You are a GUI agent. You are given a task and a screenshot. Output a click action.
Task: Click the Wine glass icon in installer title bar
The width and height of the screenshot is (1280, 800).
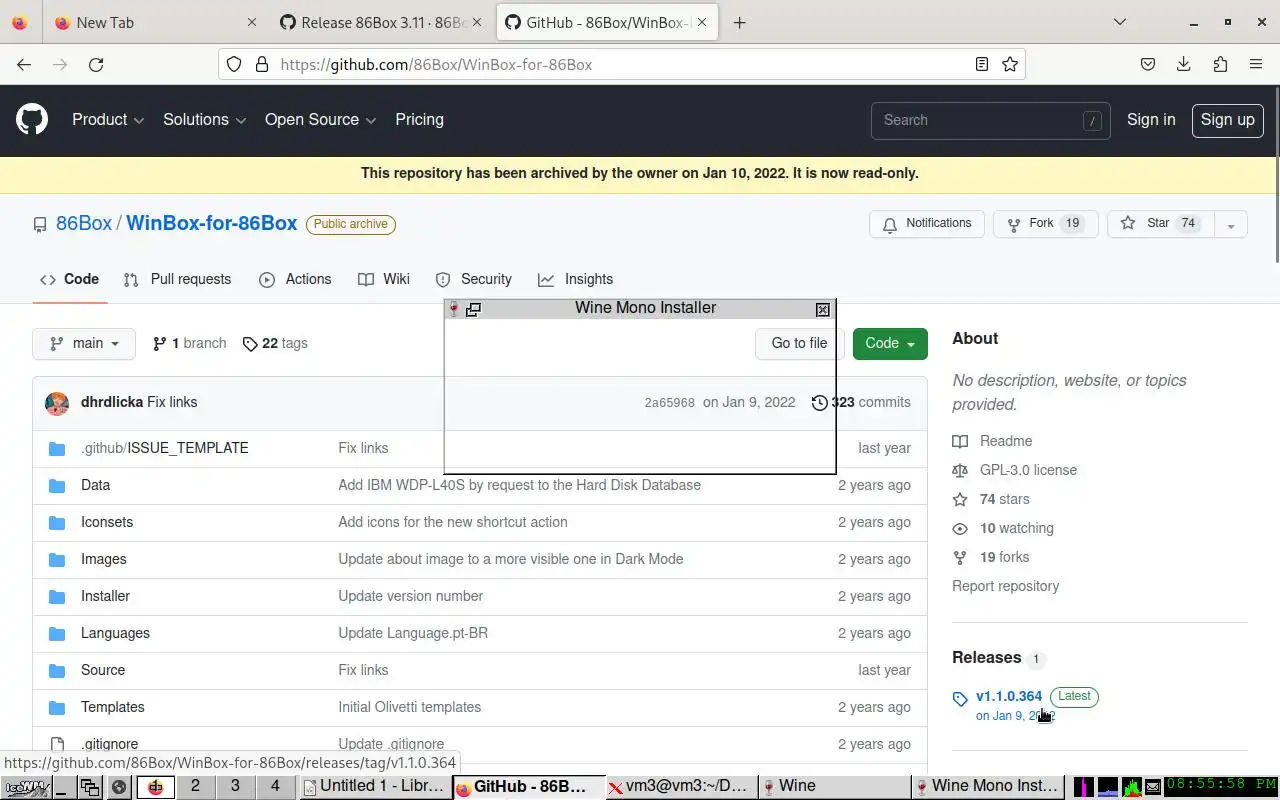(x=454, y=309)
